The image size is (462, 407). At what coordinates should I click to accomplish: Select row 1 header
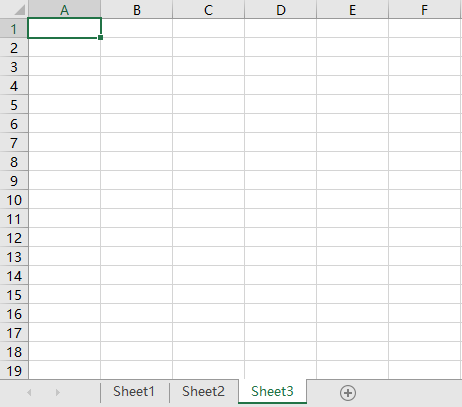point(14,29)
